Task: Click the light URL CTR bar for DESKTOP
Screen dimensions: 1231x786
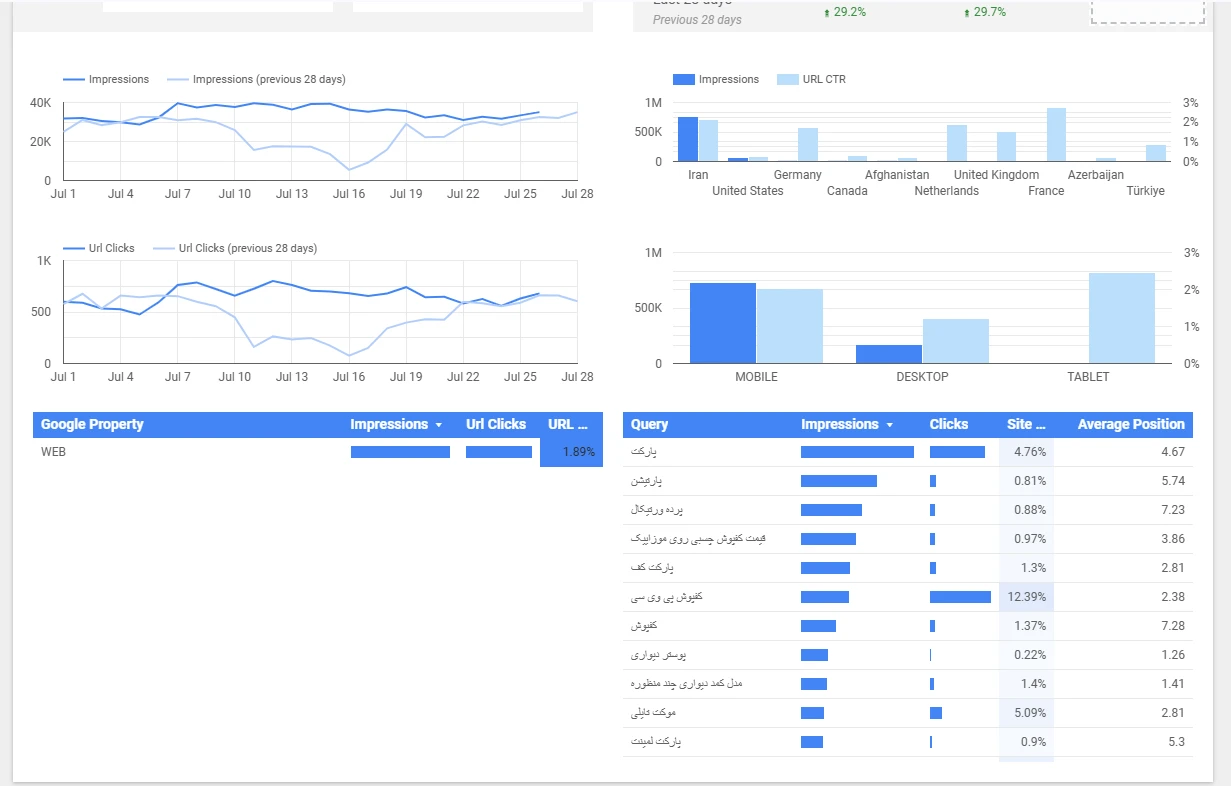Action: (956, 341)
